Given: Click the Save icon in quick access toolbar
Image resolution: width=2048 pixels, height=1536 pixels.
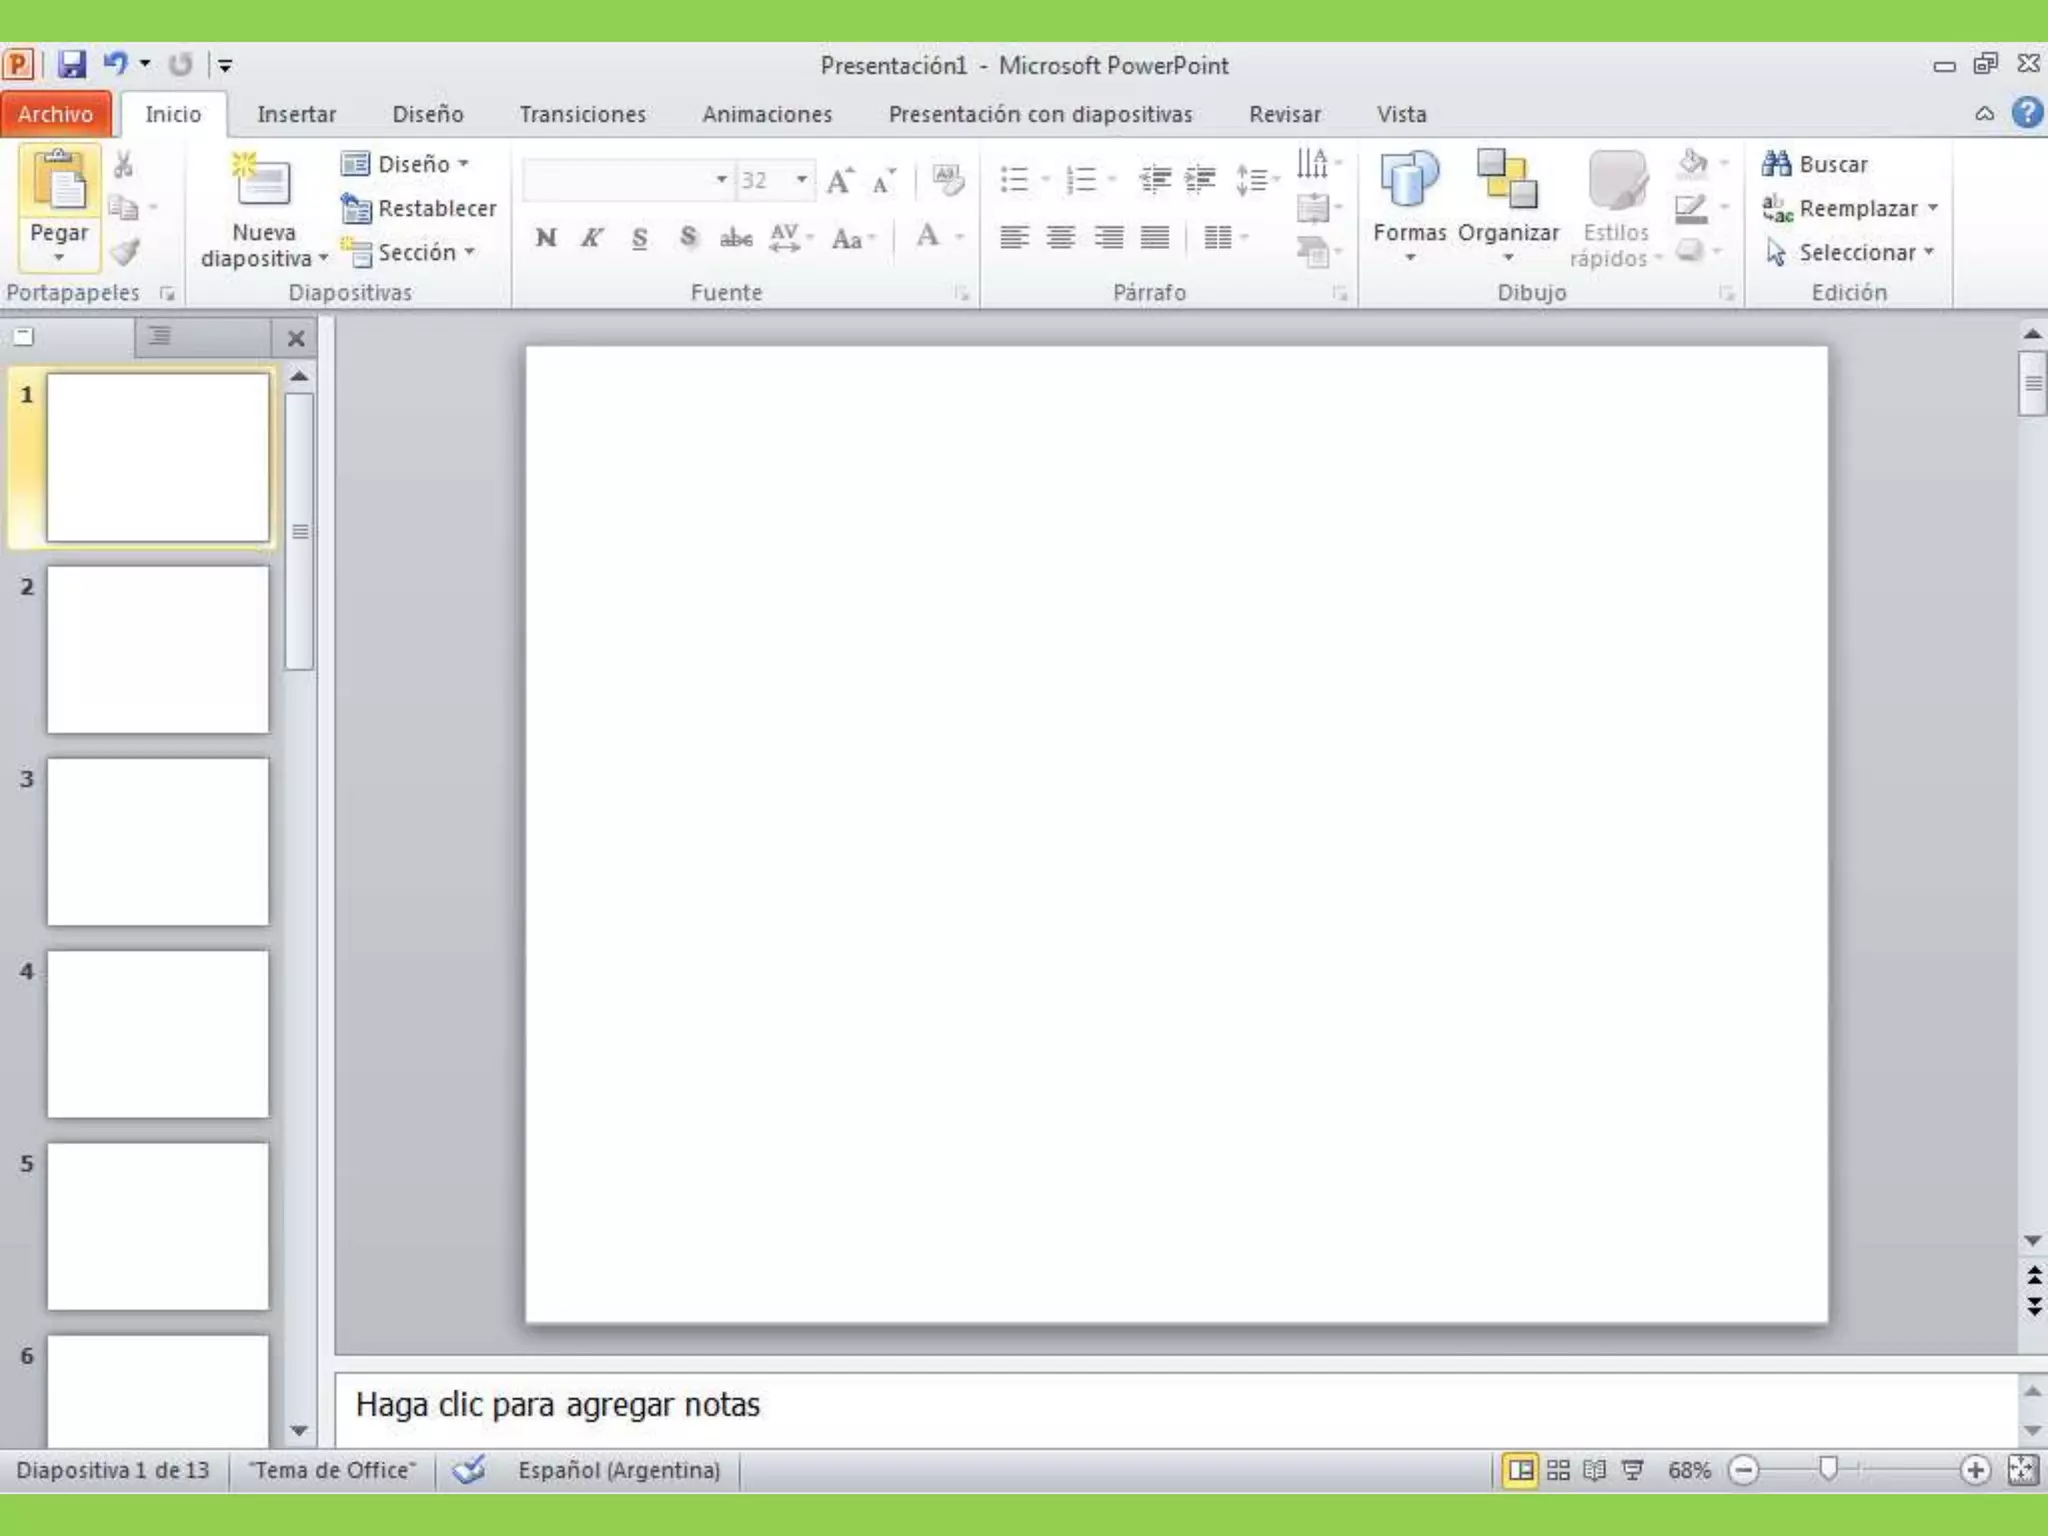Looking at the screenshot, I should point(72,65).
